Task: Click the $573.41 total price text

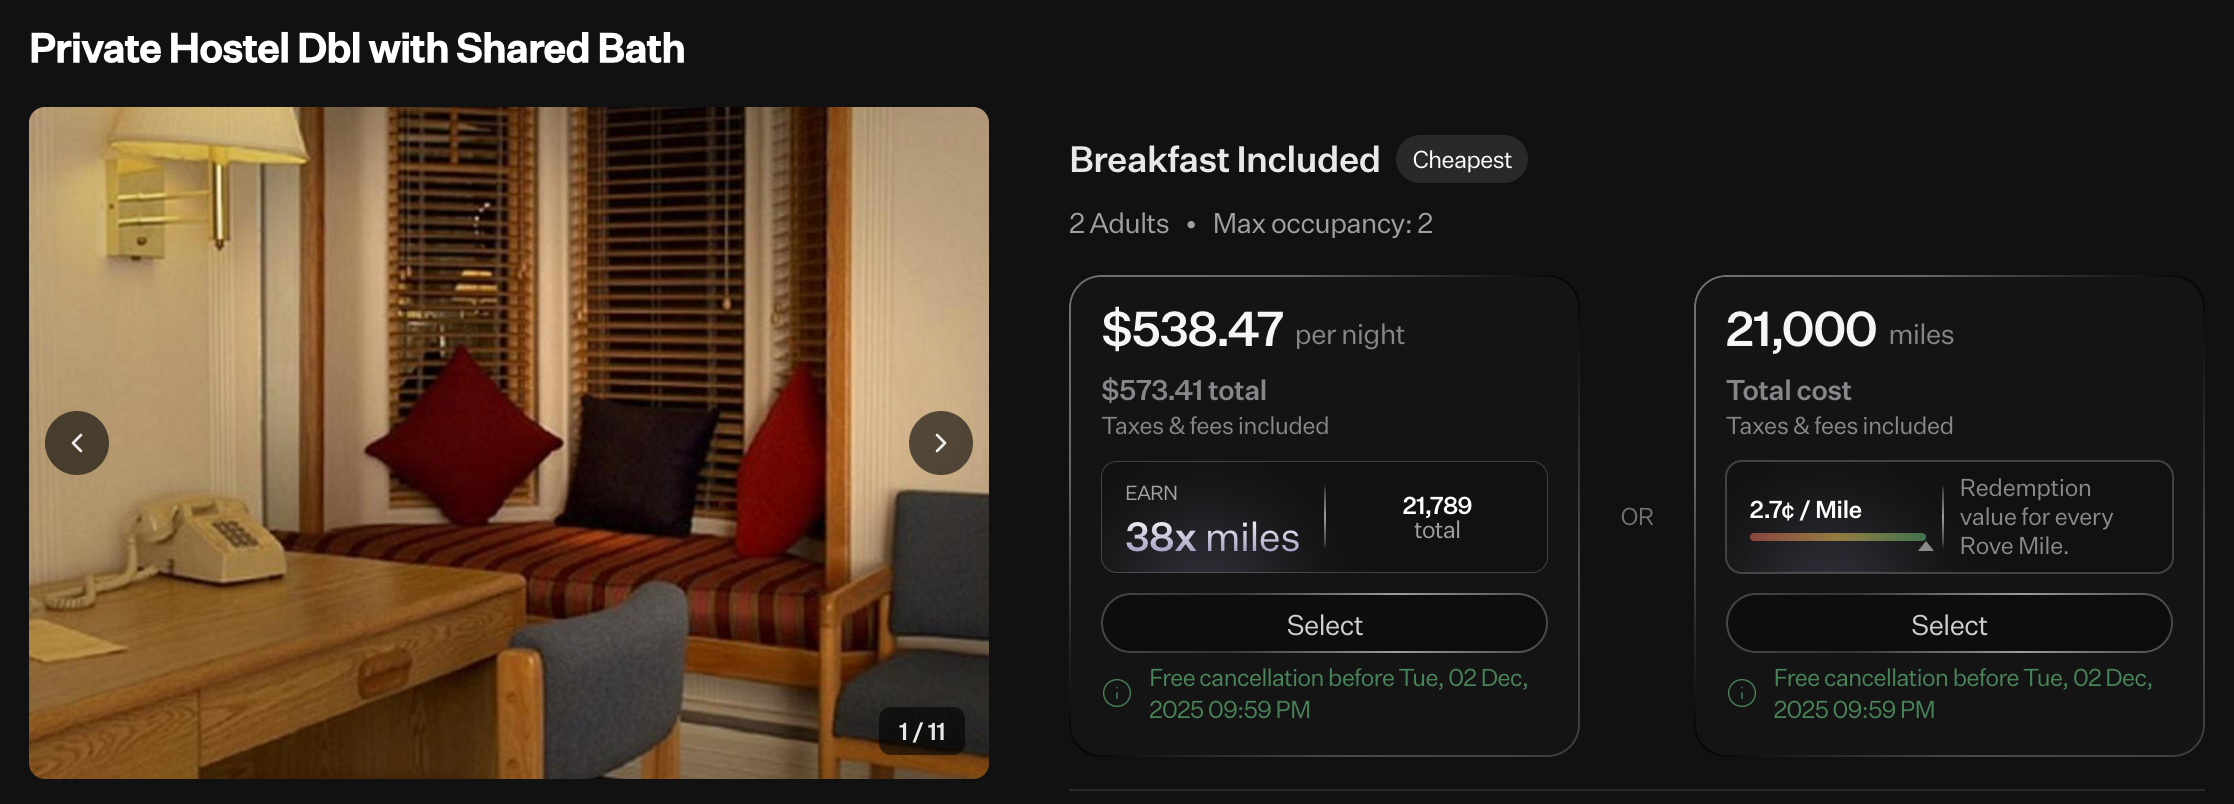Action: point(1184,390)
